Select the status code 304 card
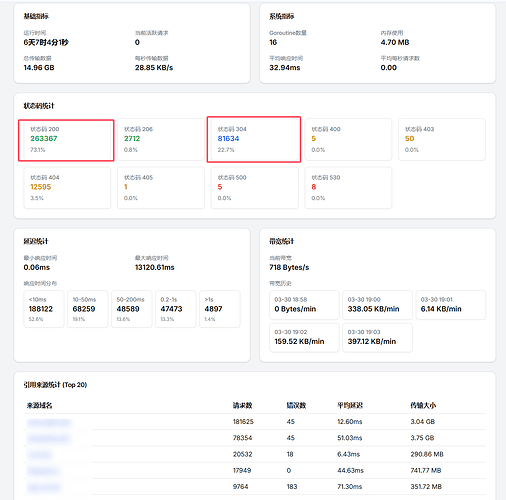Screen dimensions: 506x500 [x=254, y=140]
